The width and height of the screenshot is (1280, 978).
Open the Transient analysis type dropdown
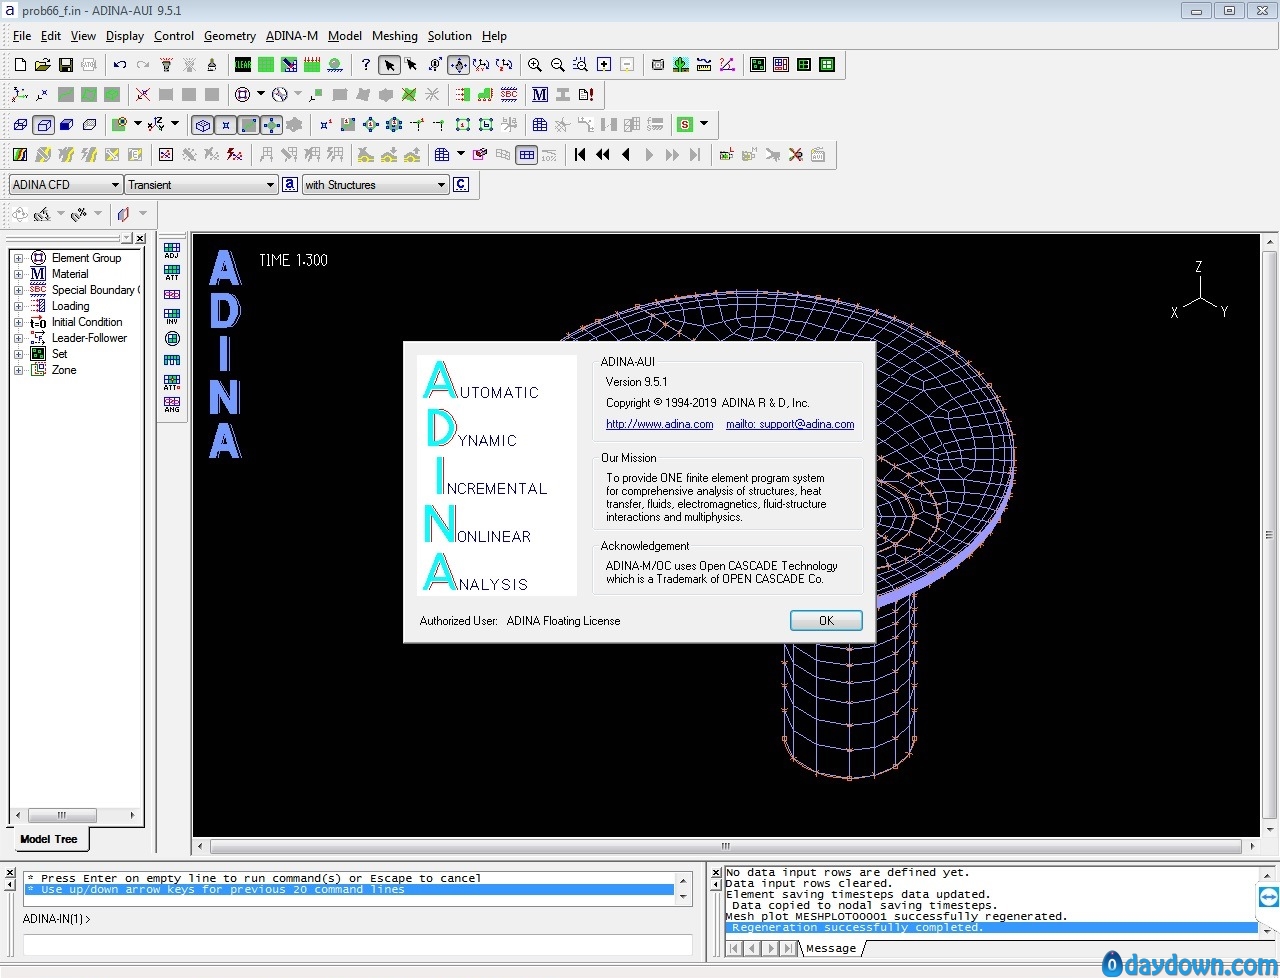[201, 185]
